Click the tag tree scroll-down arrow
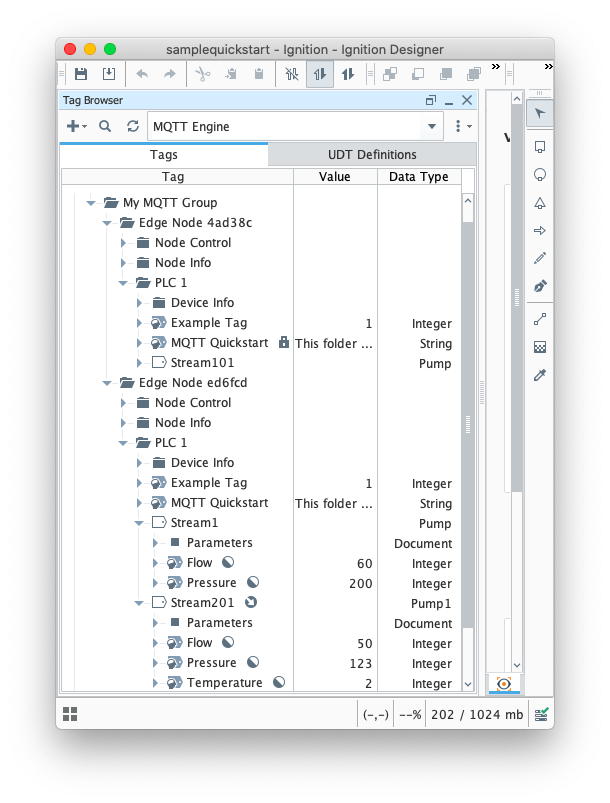The image size is (610, 803). coord(467,684)
